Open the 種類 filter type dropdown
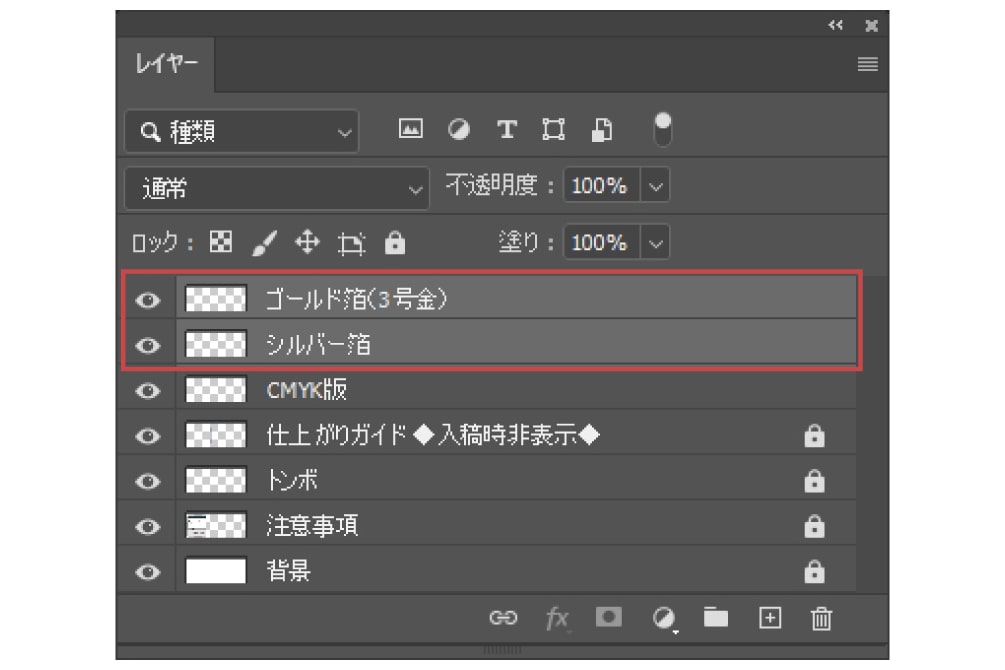Image resolution: width=1005 pixels, height=670 pixels. (241, 131)
